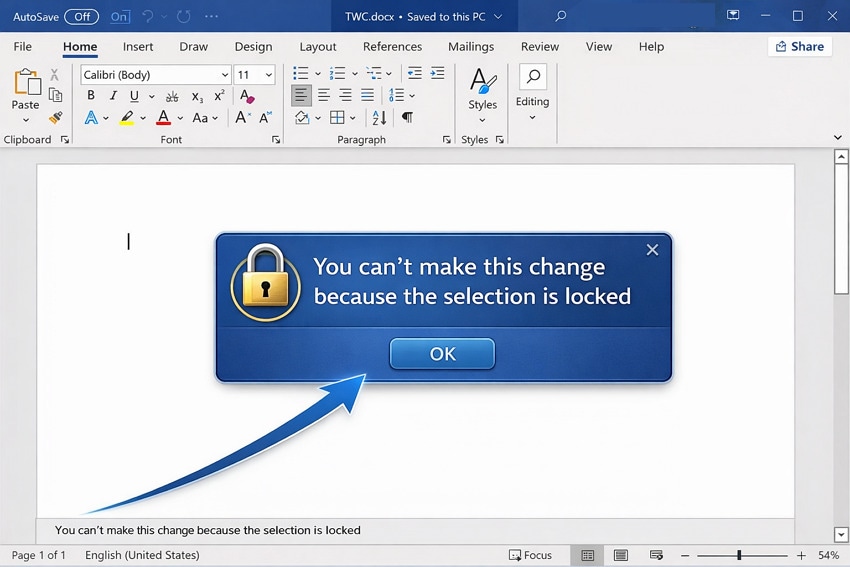Open the Font dialog launcher

(276, 140)
